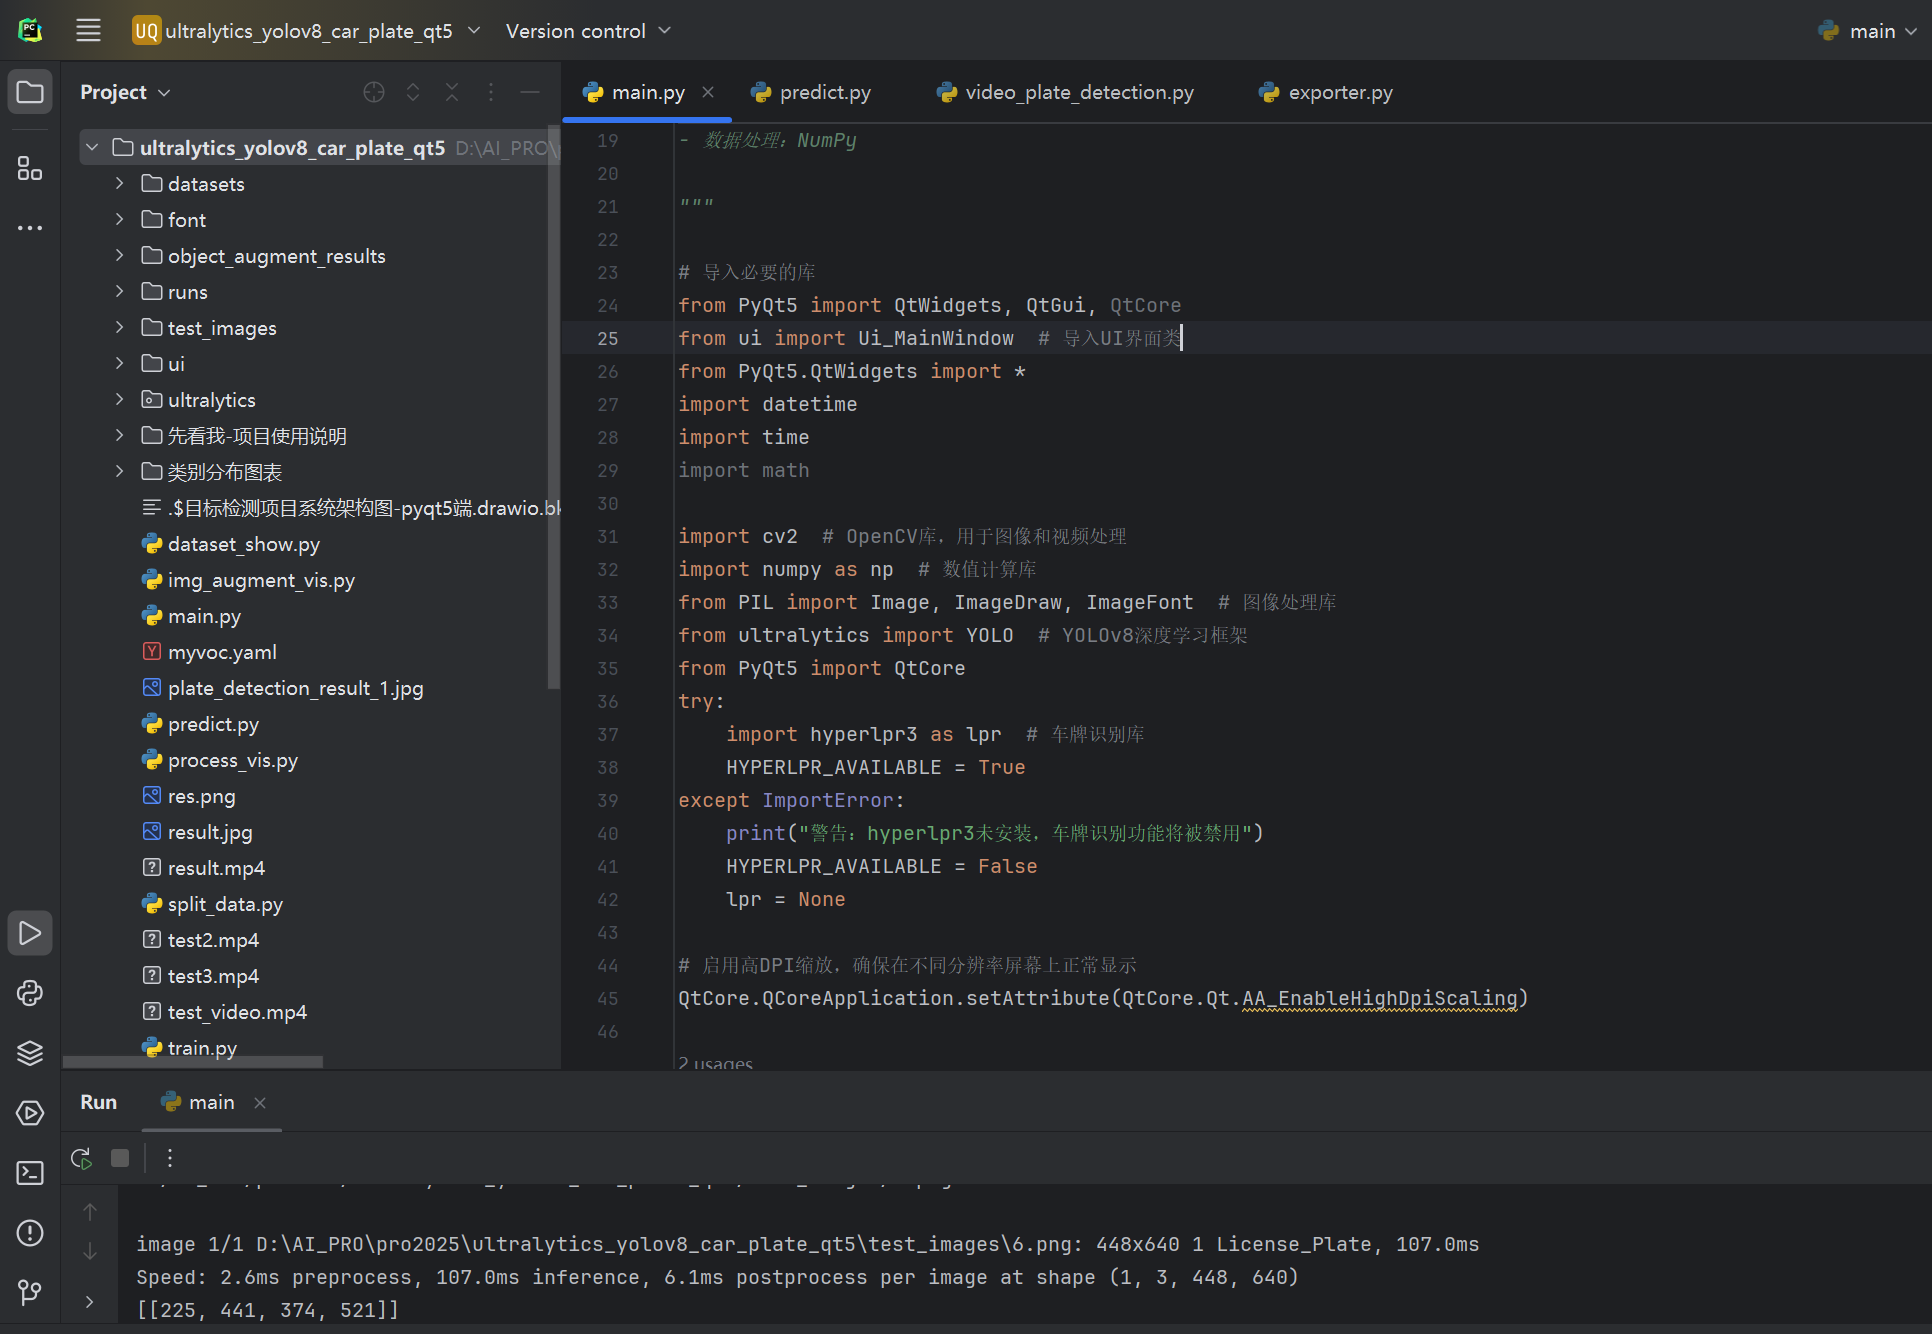
Task: Expand the font folder
Action: point(119,220)
